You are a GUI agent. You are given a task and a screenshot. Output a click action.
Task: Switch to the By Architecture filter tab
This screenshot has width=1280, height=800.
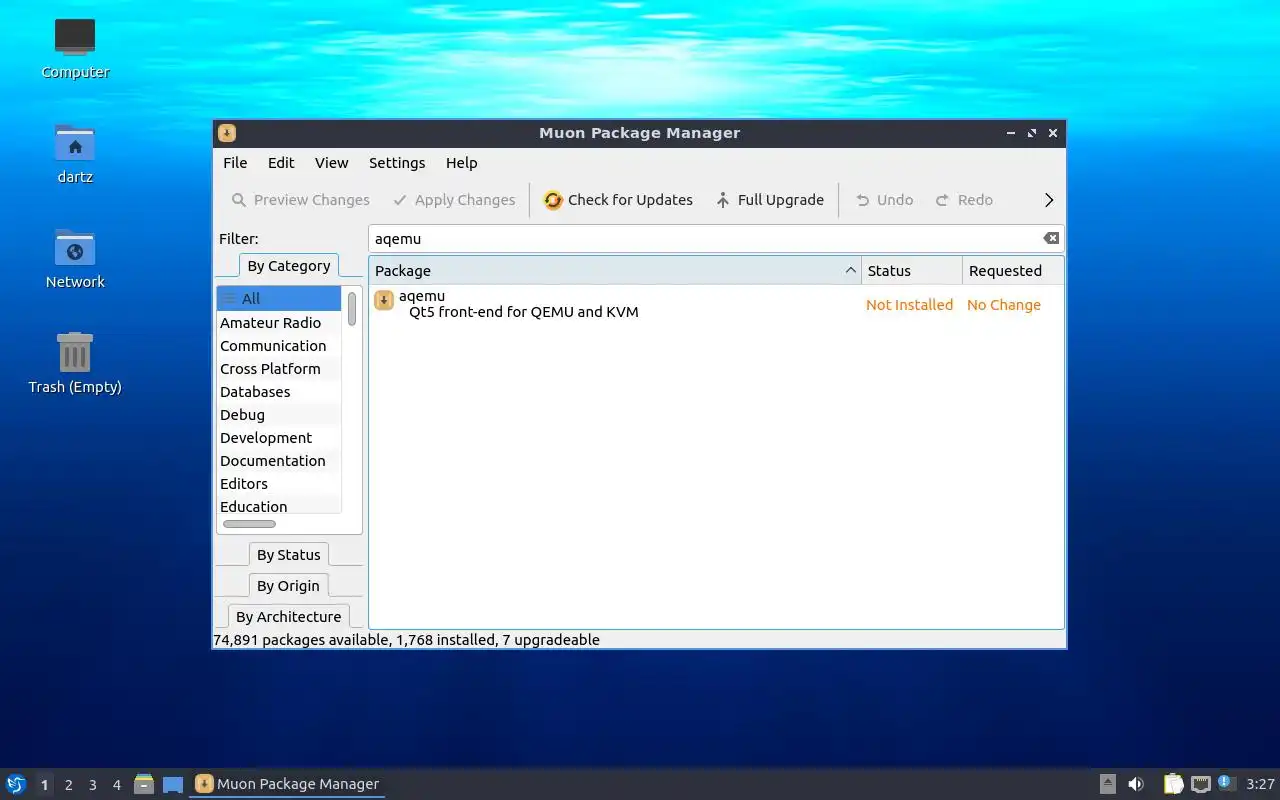[x=289, y=617]
